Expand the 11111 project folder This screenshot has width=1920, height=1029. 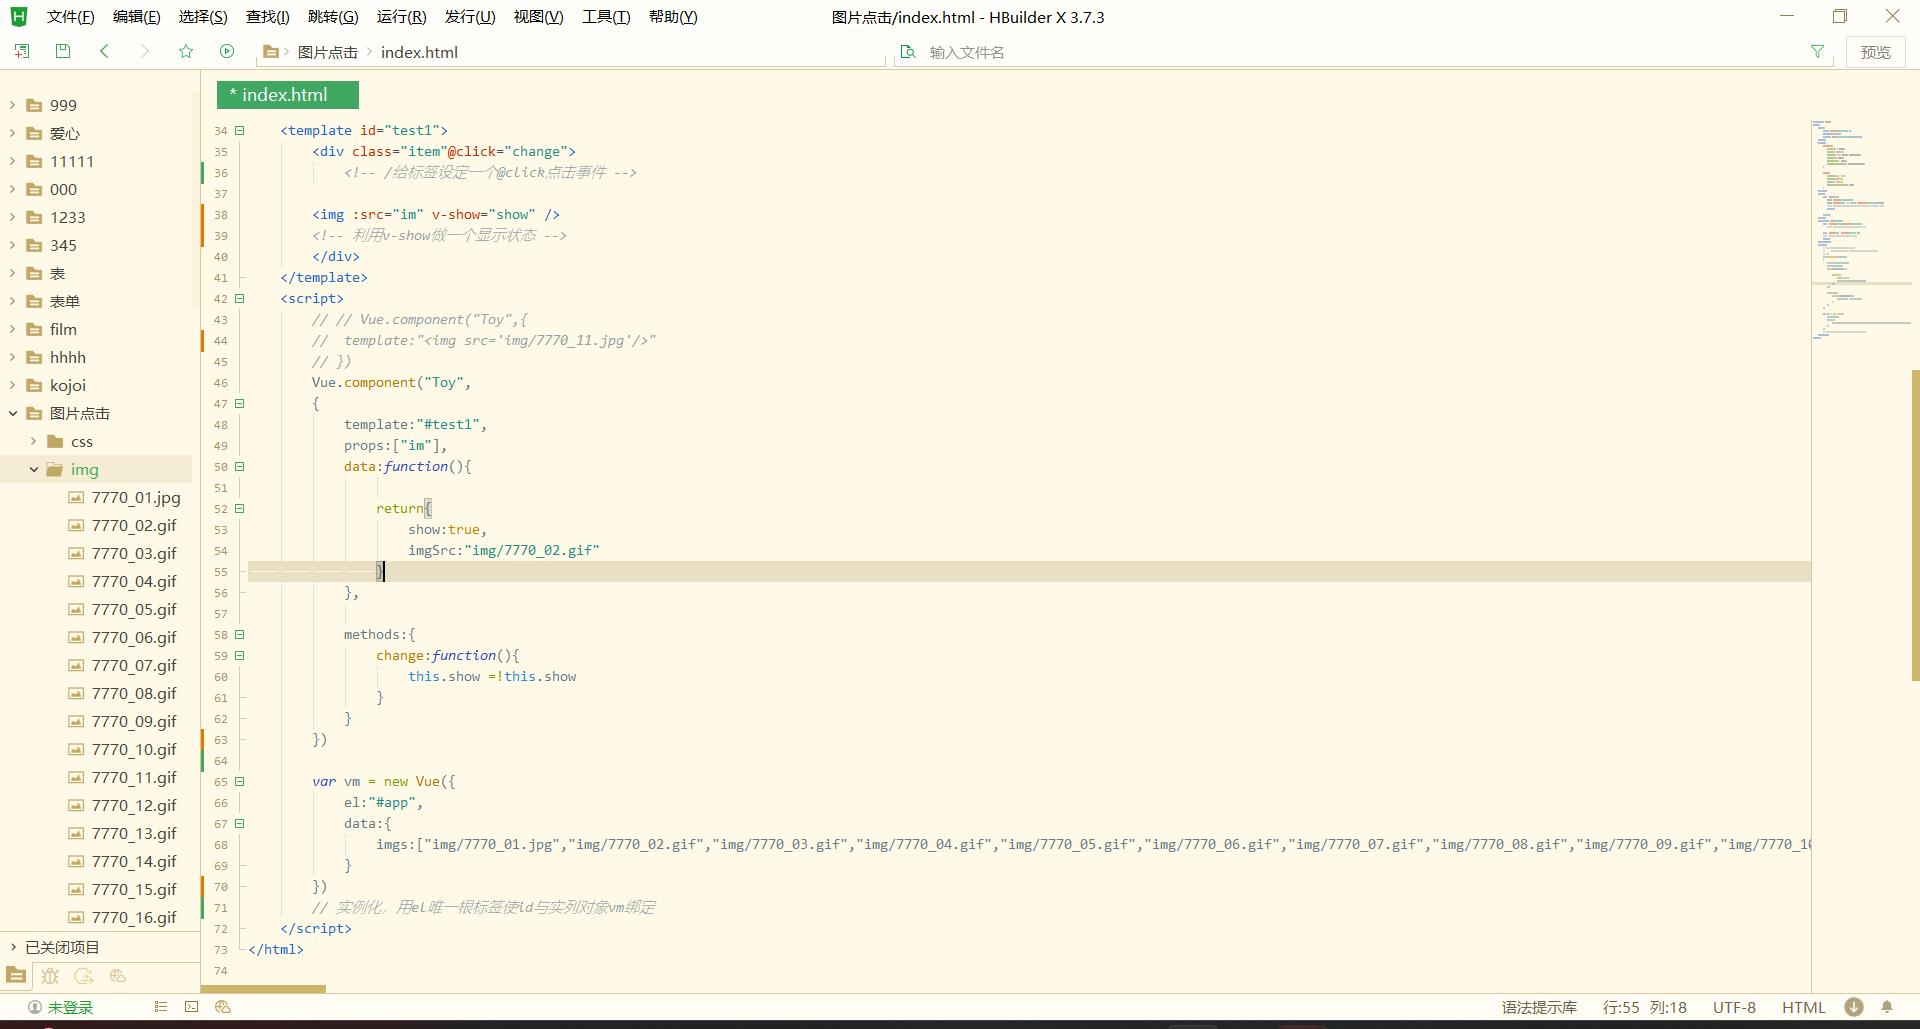coord(13,161)
